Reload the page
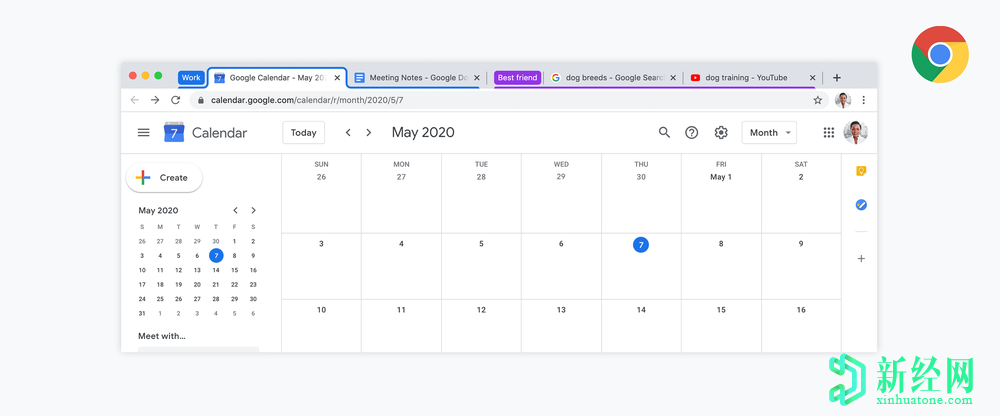Image resolution: width=1000 pixels, height=416 pixels. pyautogui.click(x=176, y=100)
